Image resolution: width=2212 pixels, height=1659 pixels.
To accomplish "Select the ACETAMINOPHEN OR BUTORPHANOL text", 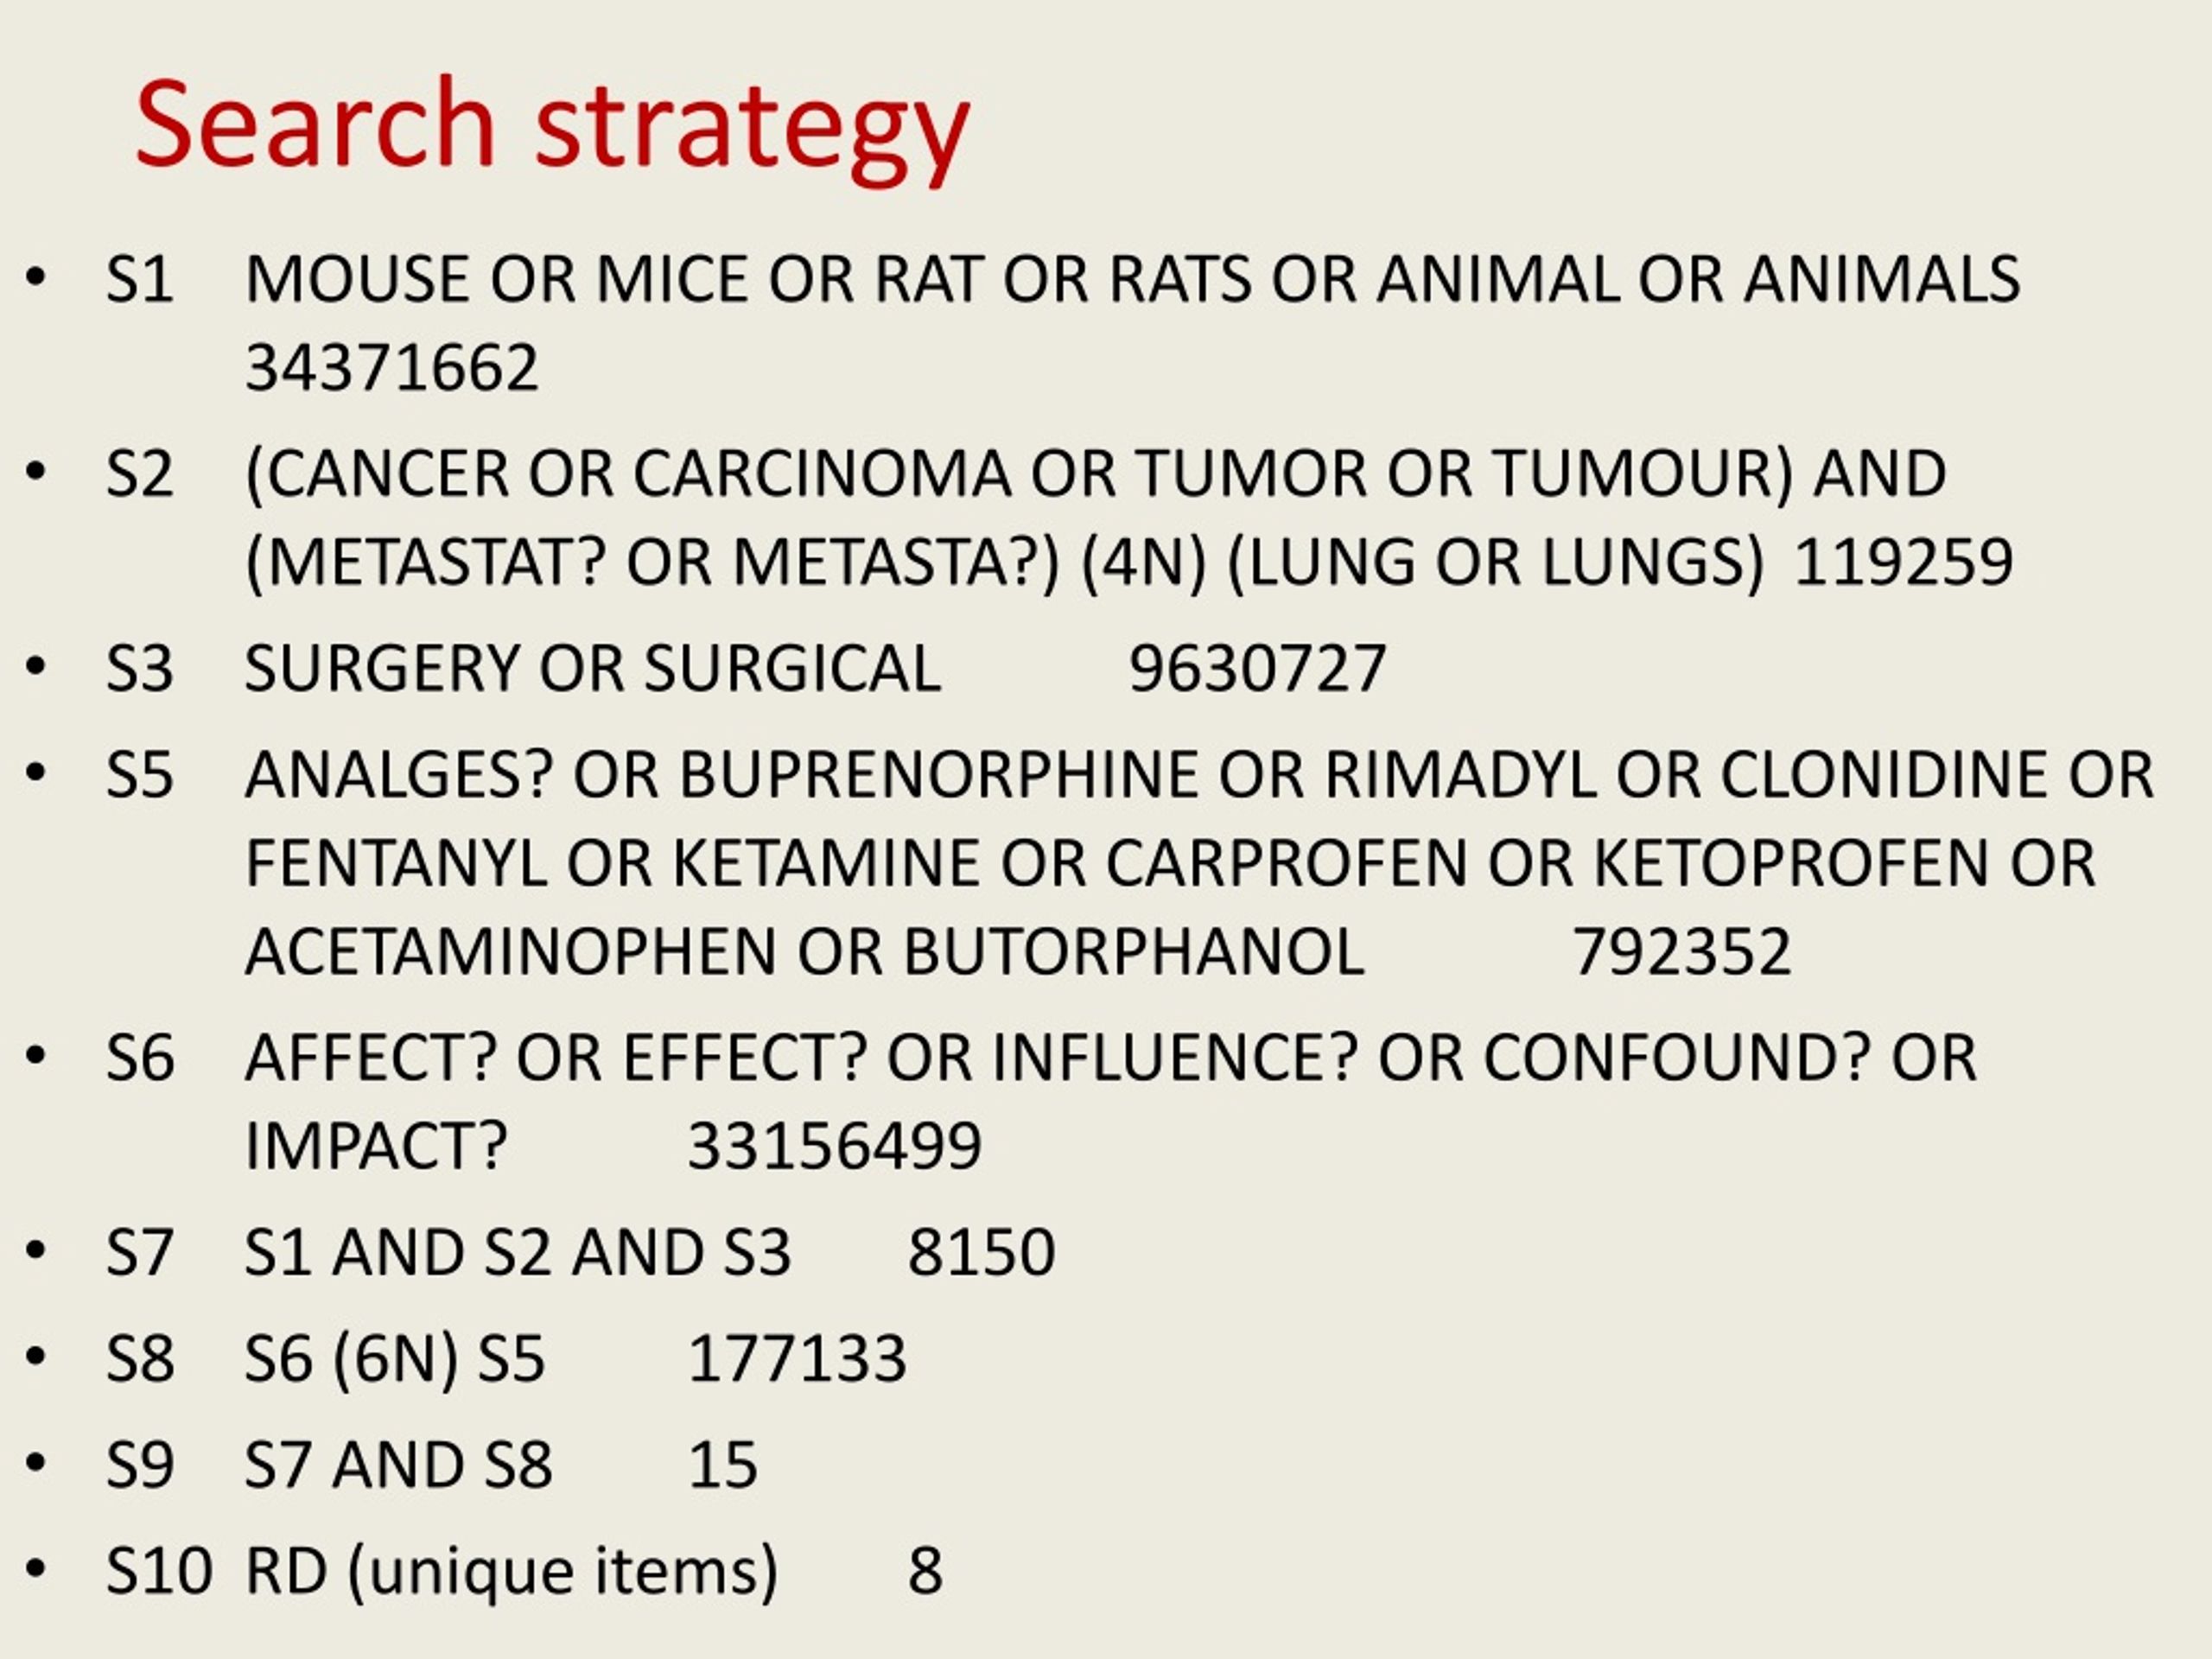I will 804,952.
